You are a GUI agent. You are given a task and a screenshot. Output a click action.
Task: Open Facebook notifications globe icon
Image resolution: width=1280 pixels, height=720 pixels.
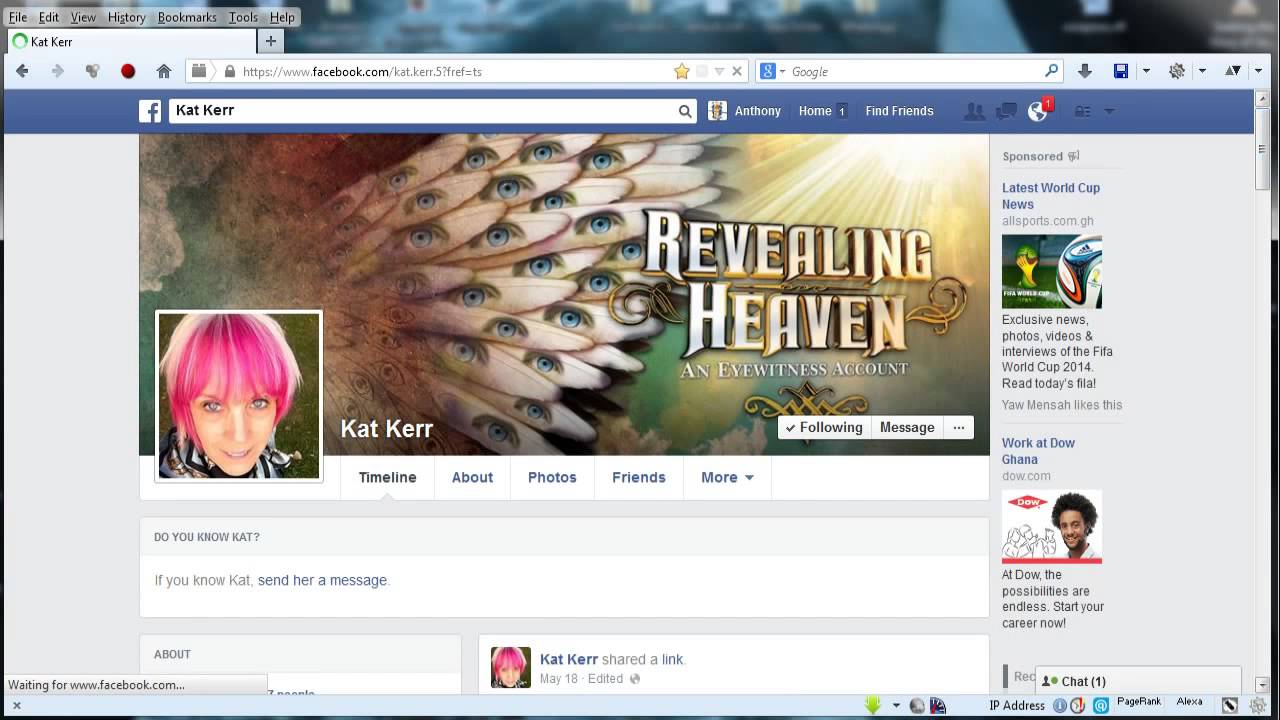tap(1038, 111)
